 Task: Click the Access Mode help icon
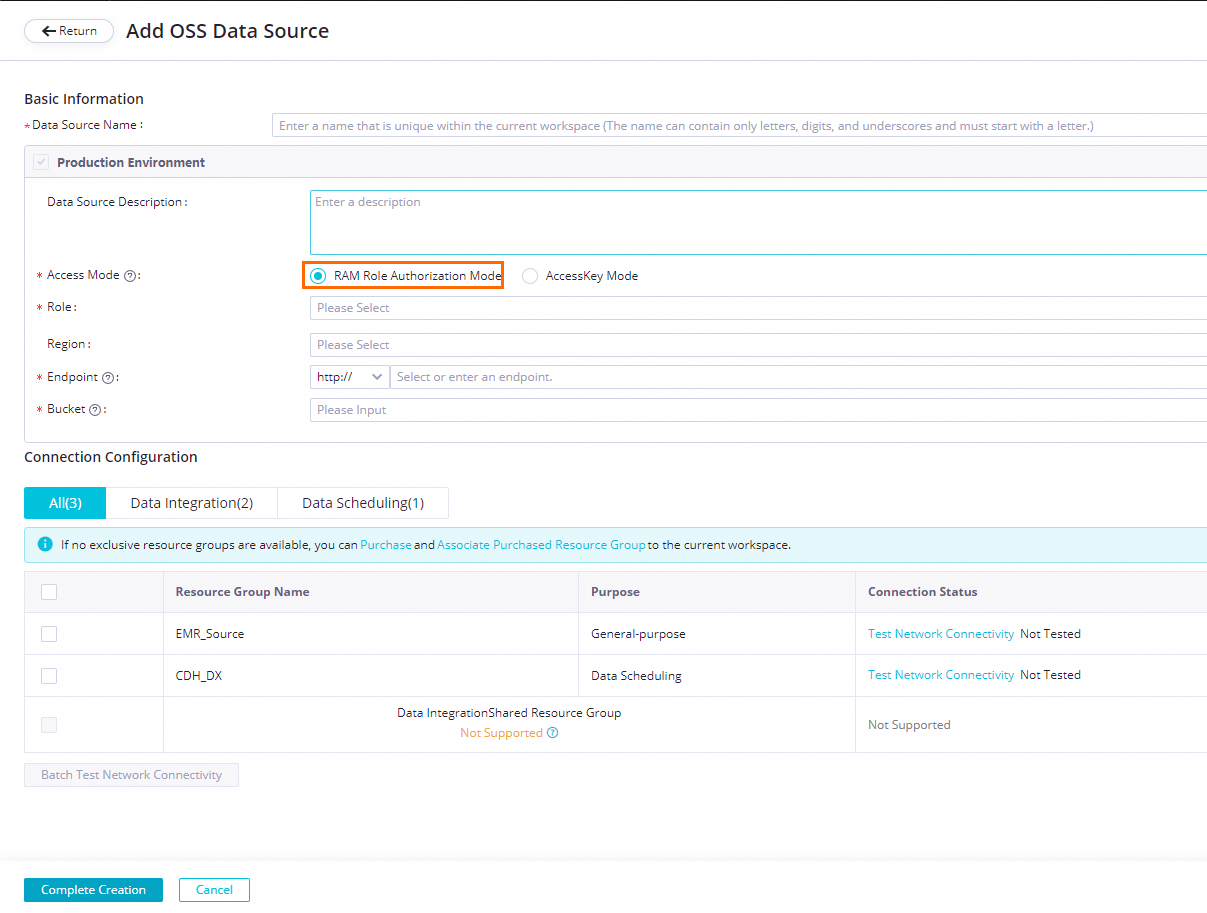(x=130, y=276)
